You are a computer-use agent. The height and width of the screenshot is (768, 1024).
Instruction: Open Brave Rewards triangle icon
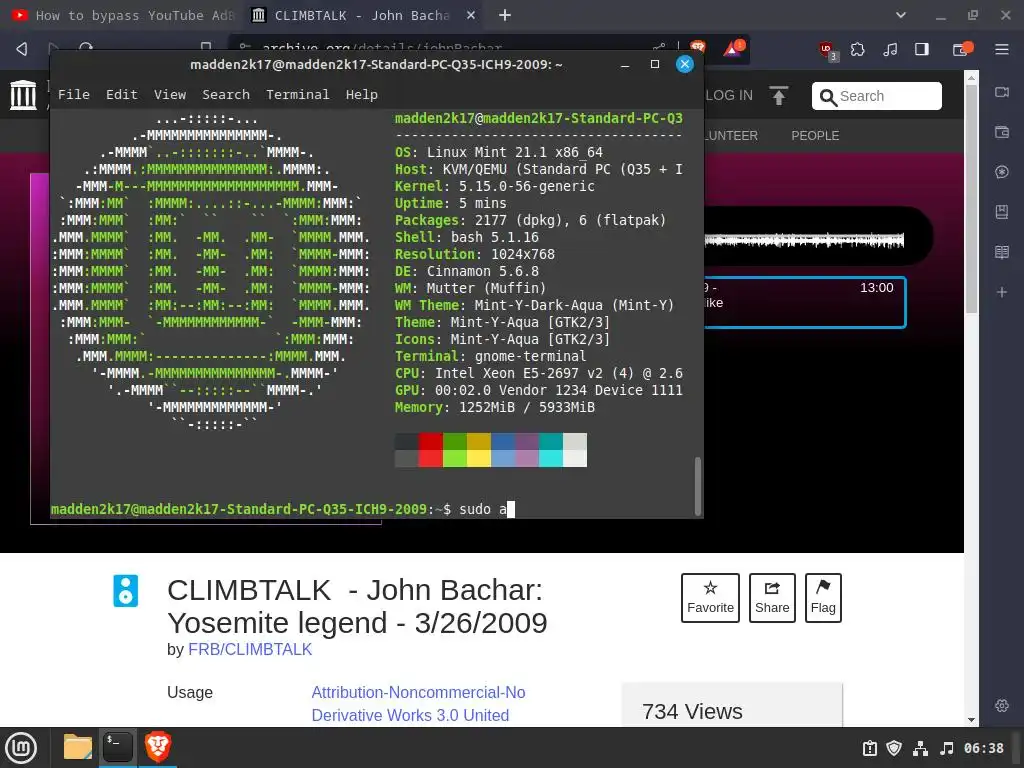pyautogui.click(x=733, y=49)
